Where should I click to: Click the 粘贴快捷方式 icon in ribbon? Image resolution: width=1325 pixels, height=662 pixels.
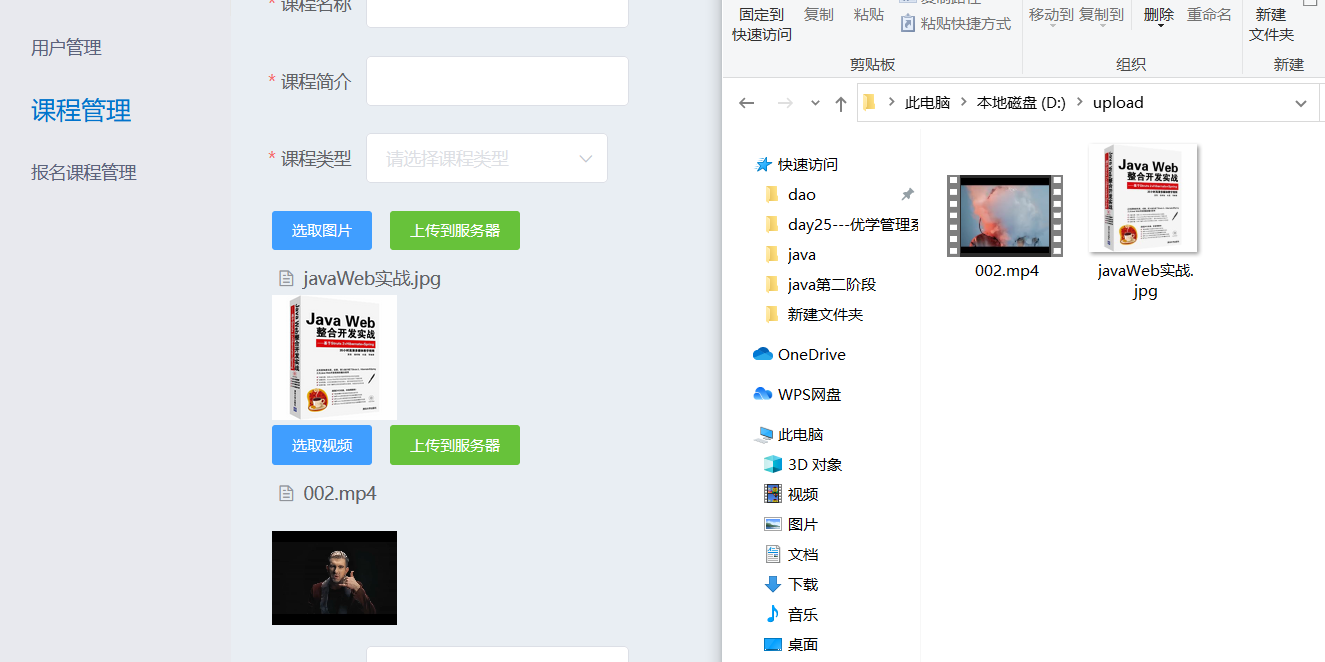coord(908,23)
